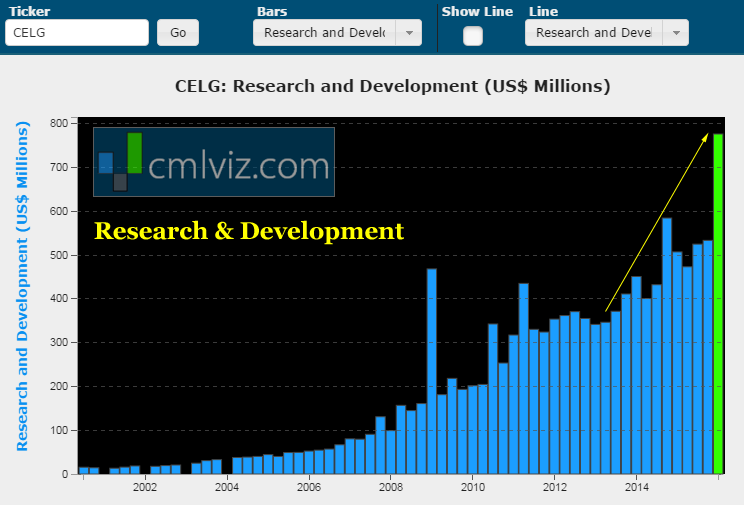Click the '2004' x-axis label
This screenshot has width=744, height=505.
(x=227, y=487)
